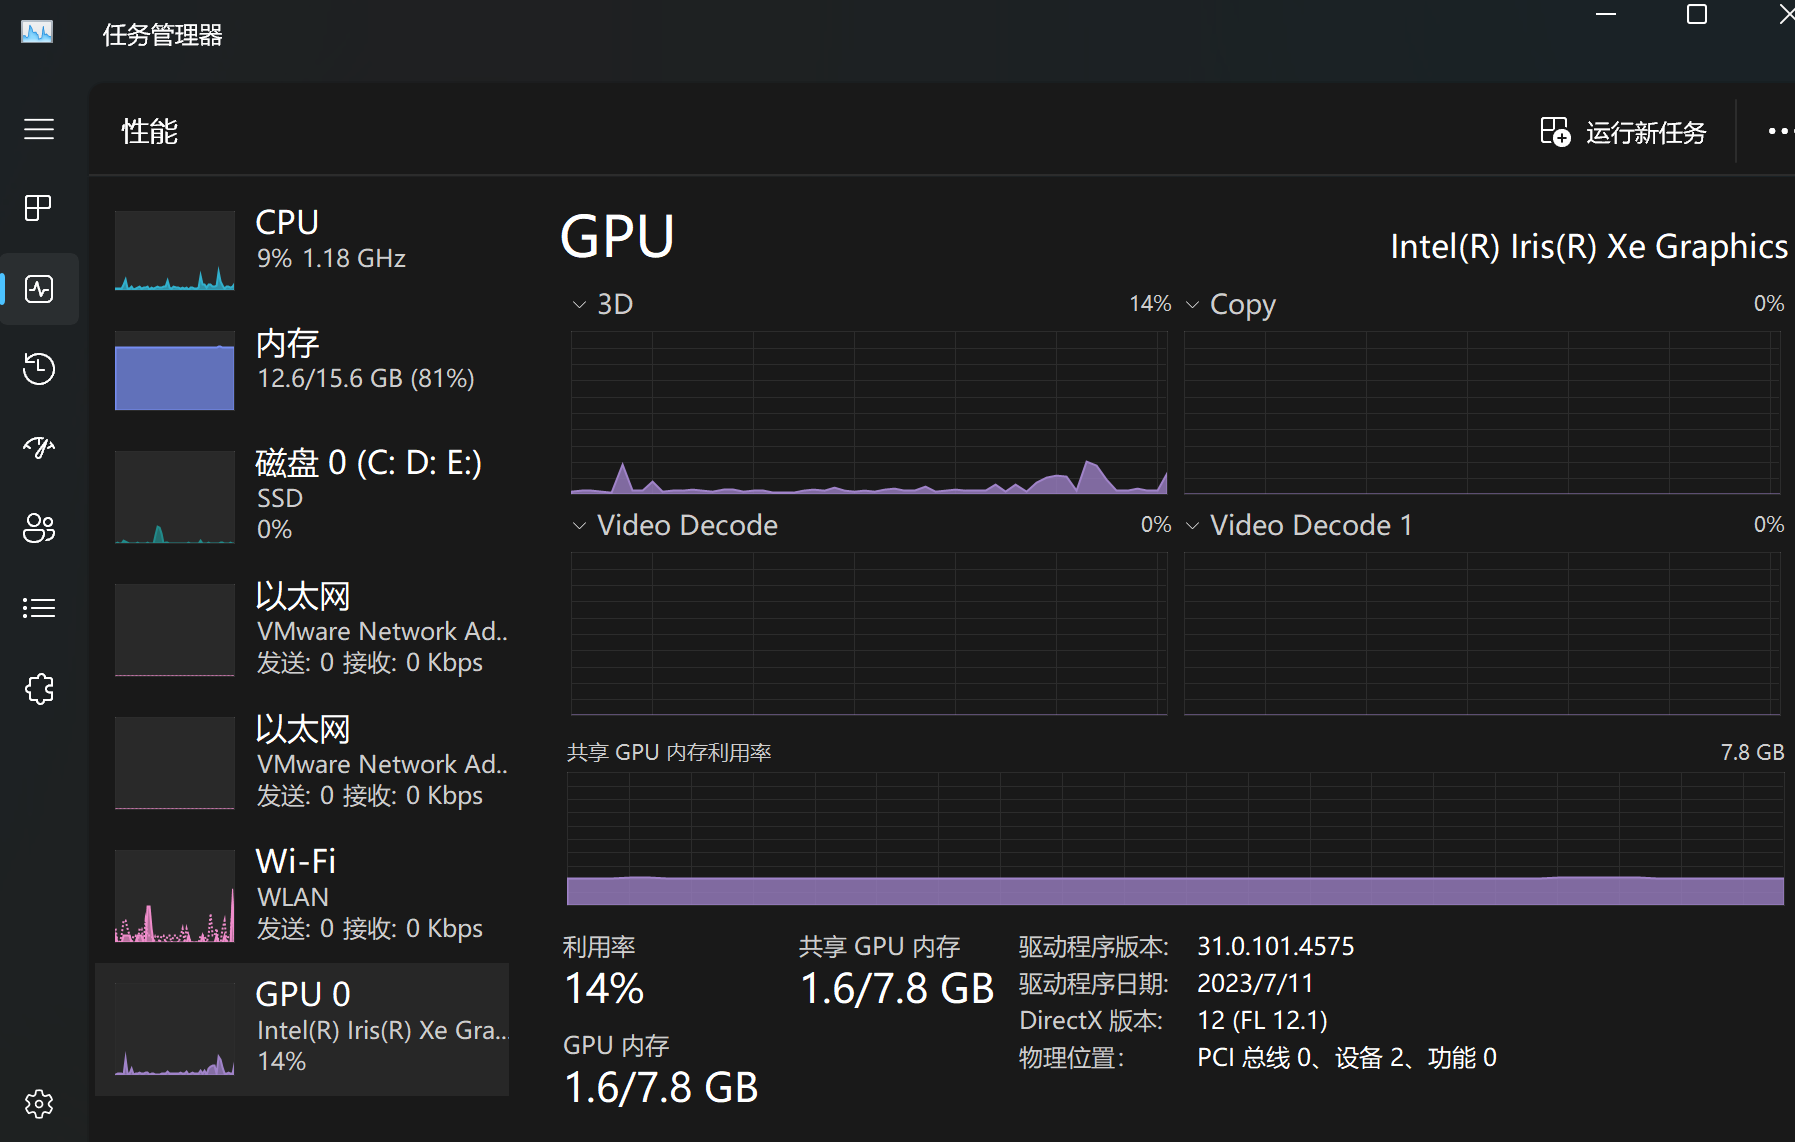The height and width of the screenshot is (1142, 1795).
Task: Click 1.6/7.8 GB under 共享 GPU 内存
Action: 897,989
